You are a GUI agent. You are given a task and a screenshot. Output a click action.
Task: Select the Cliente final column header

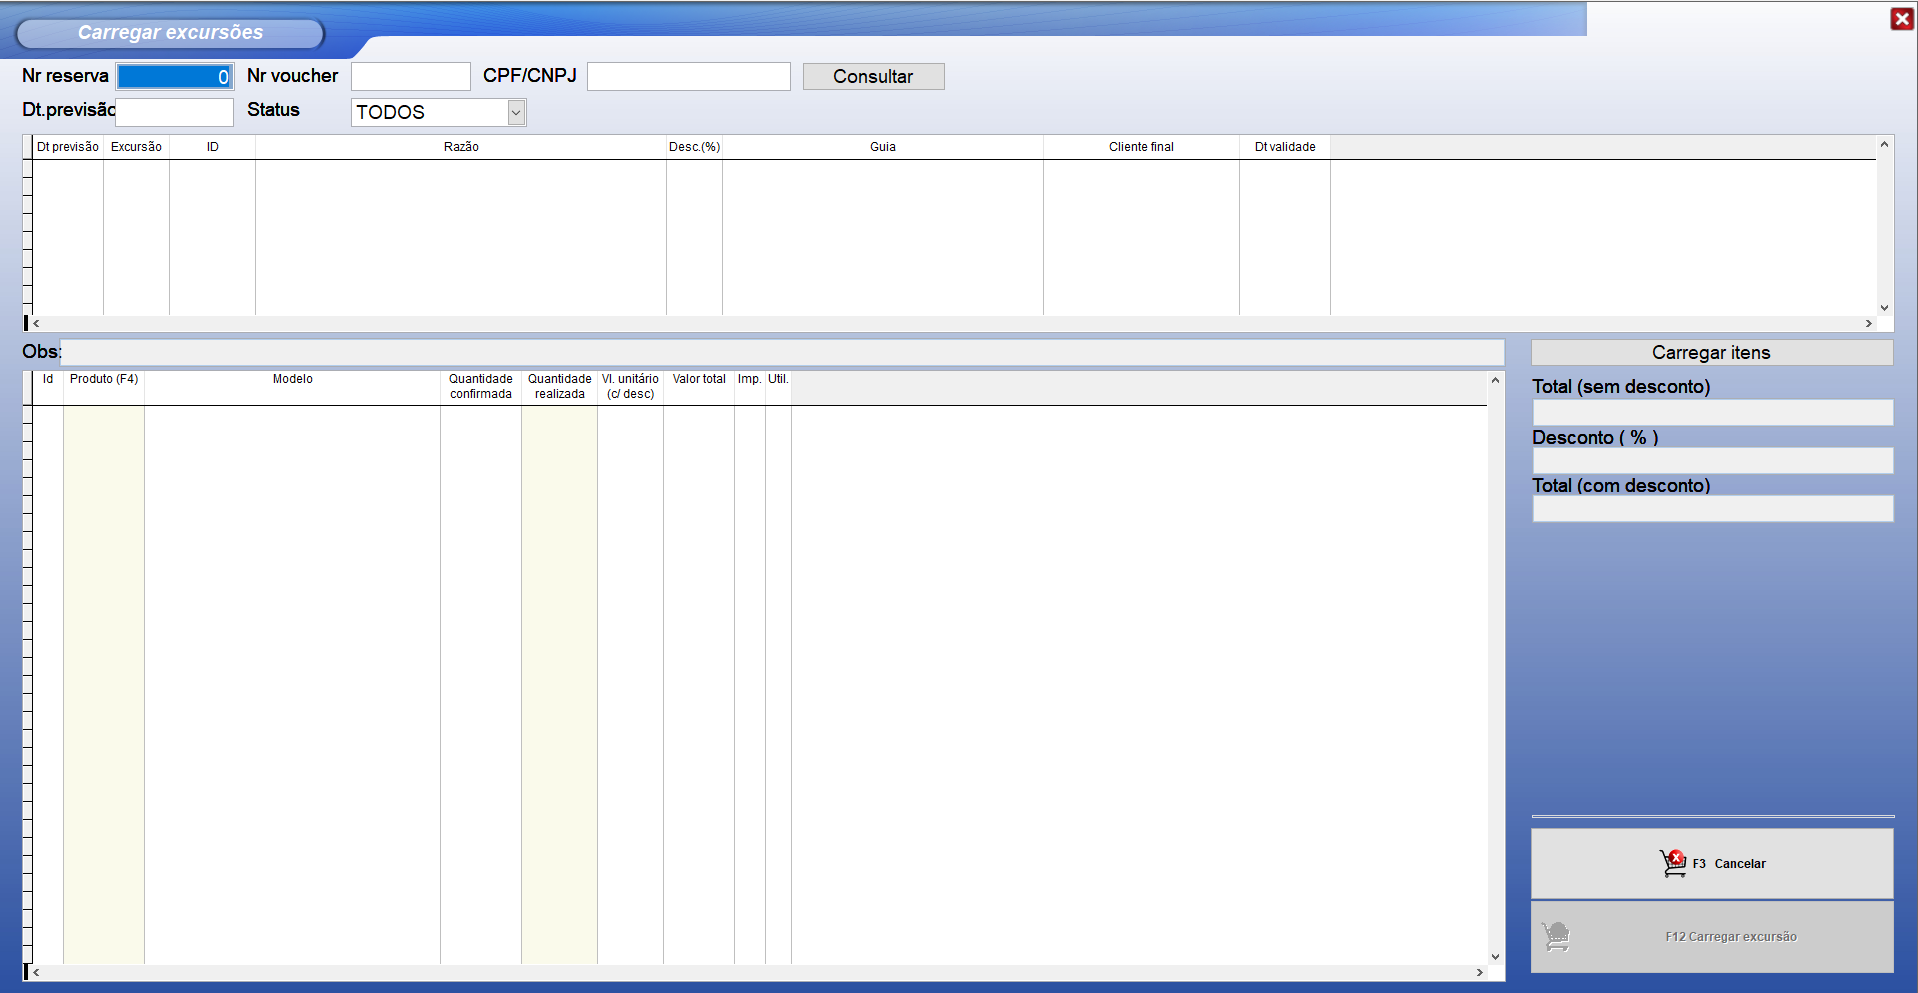click(x=1141, y=147)
